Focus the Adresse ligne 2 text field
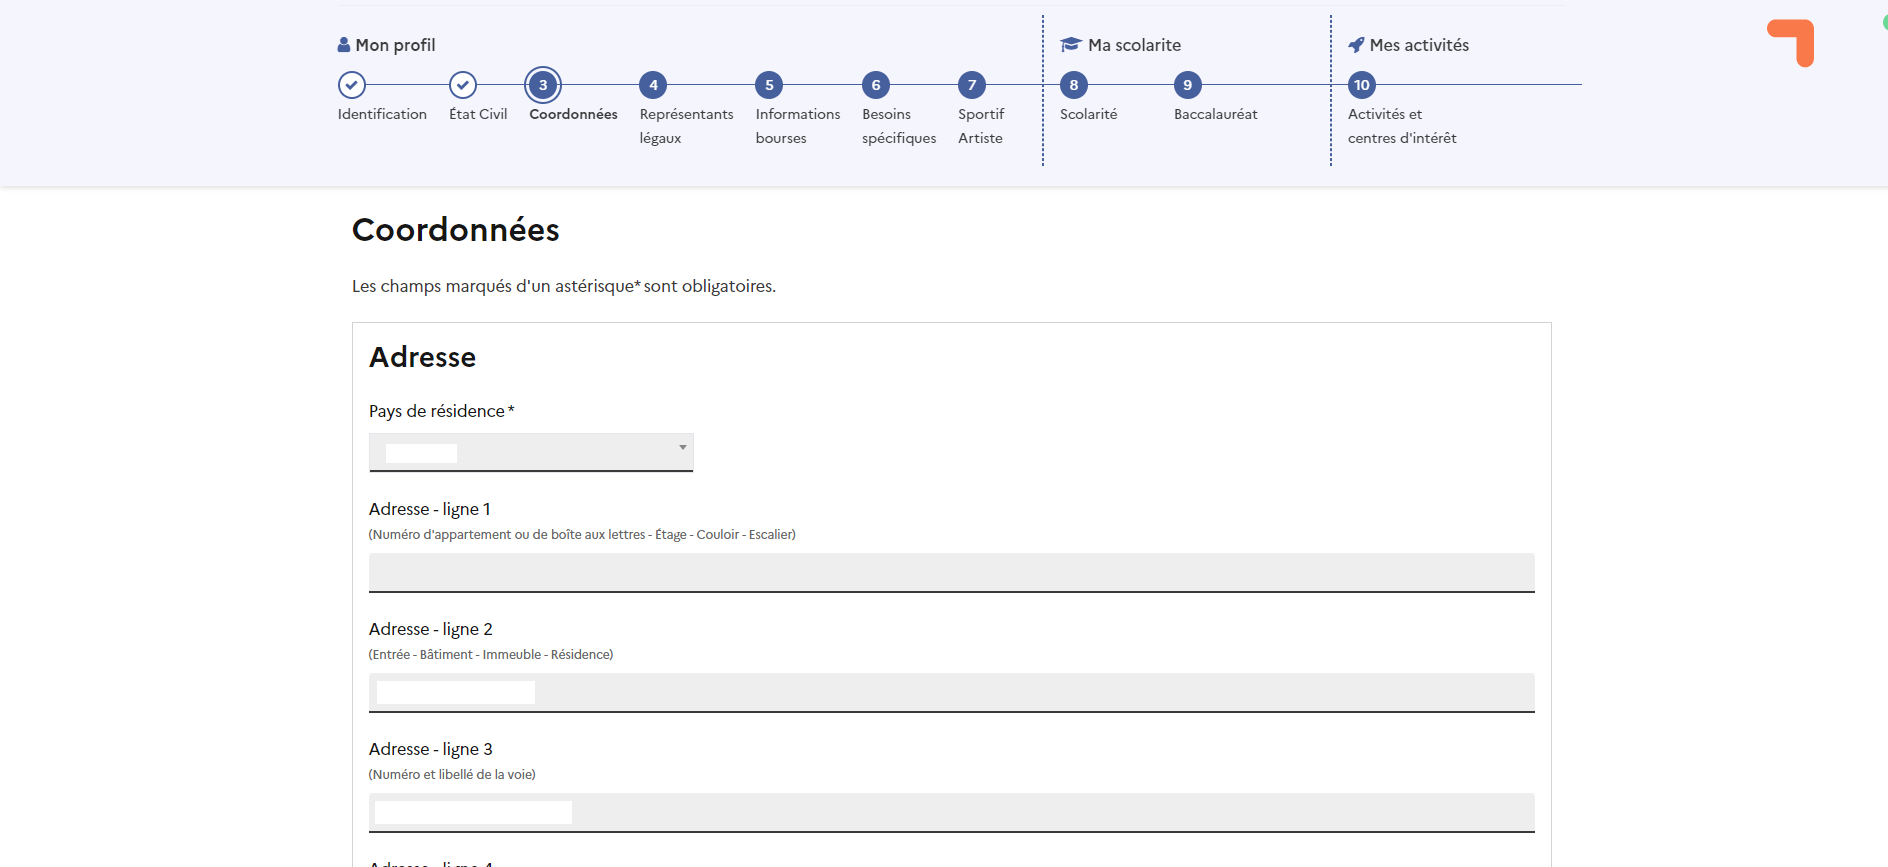This screenshot has height=867, width=1888. [x=951, y=692]
